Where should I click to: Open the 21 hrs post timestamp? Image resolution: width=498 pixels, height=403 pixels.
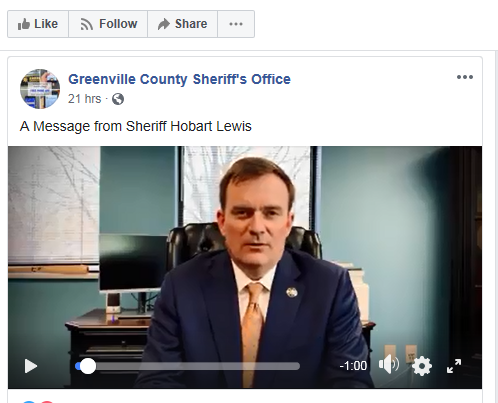point(84,99)
